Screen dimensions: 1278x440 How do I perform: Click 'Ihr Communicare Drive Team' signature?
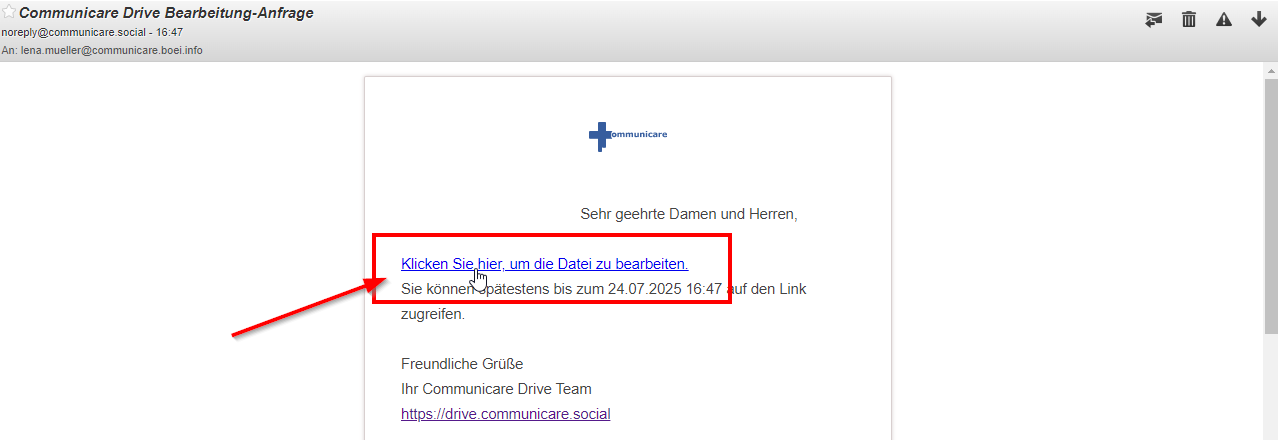tap(496, 389)
